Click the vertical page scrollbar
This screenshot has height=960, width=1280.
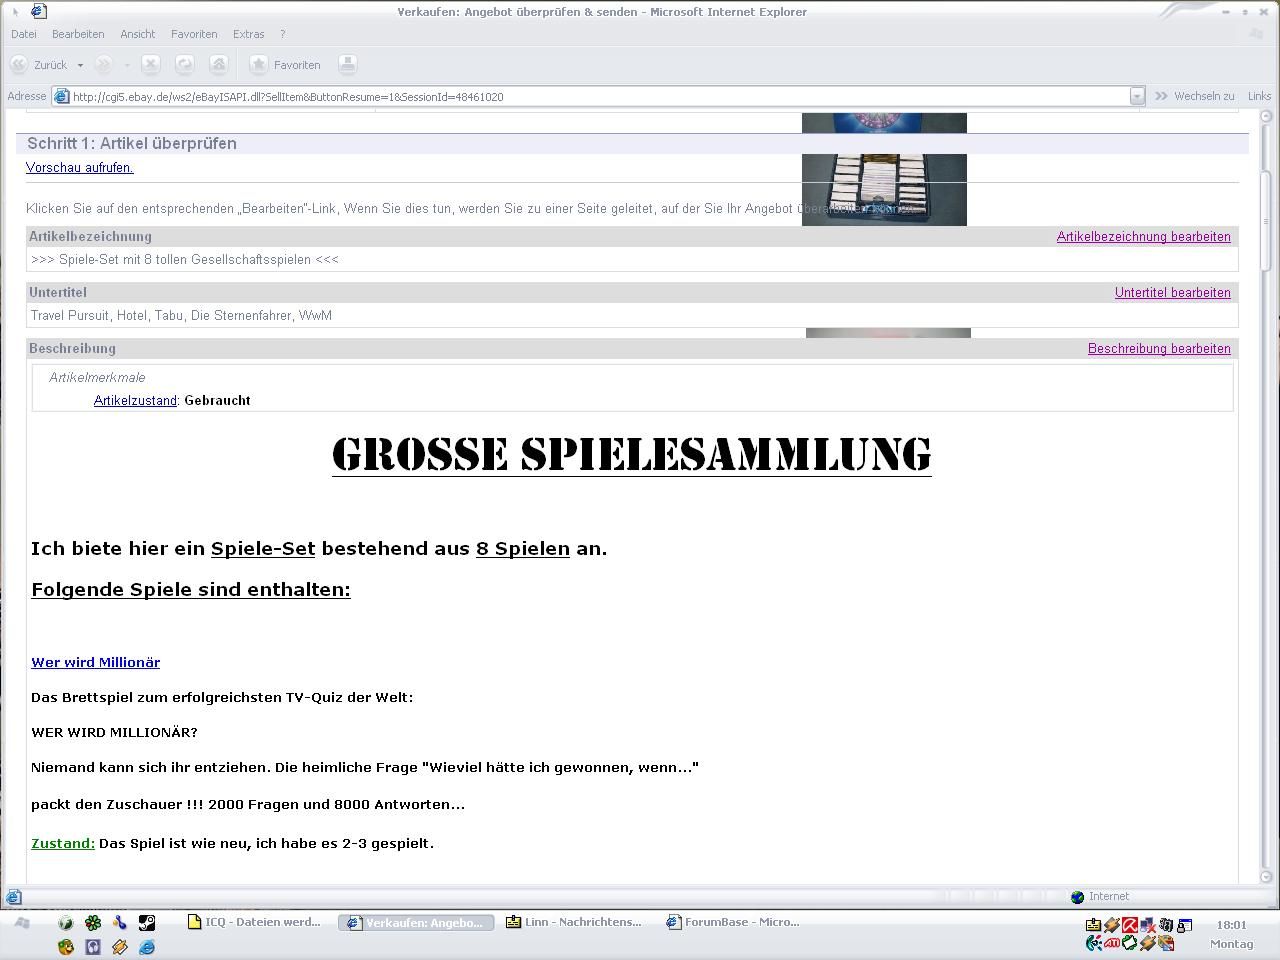coord(1264,498)
